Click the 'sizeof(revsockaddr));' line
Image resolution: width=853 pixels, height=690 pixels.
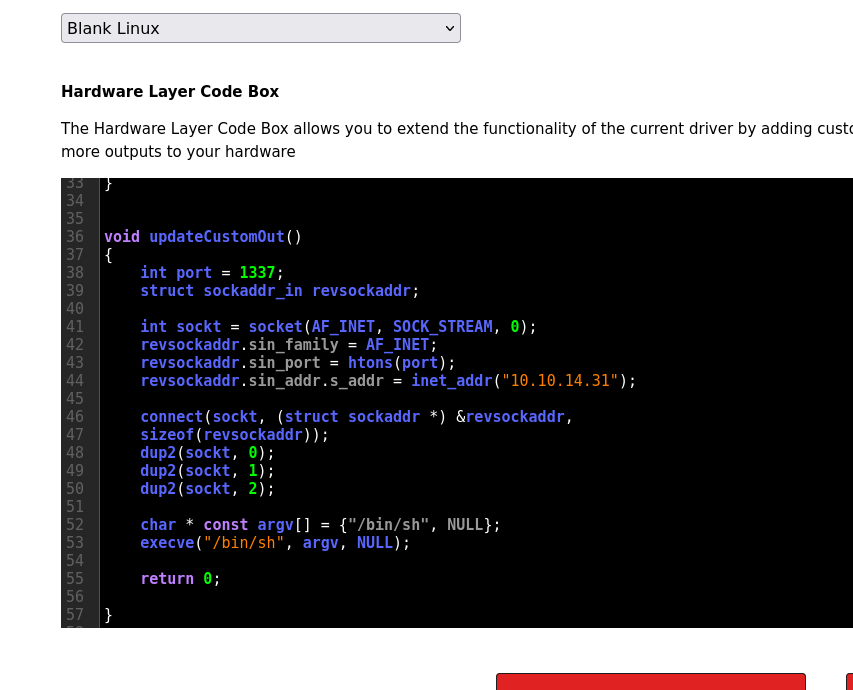click(234, 434)
